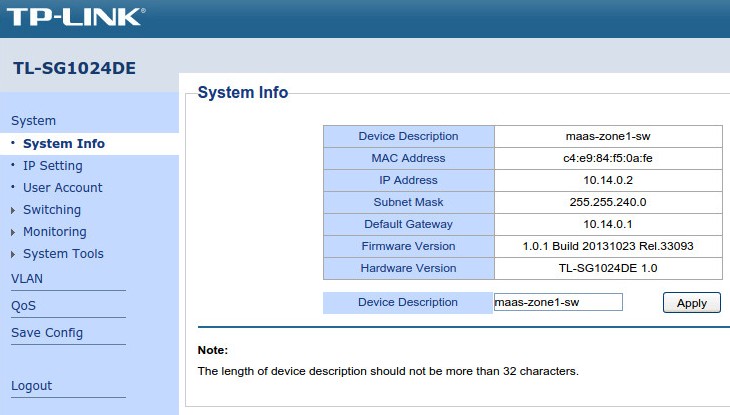This screenshot has height=415, width=730.
Task: Click the TL-SG1024DE model title
Action: 74,68
